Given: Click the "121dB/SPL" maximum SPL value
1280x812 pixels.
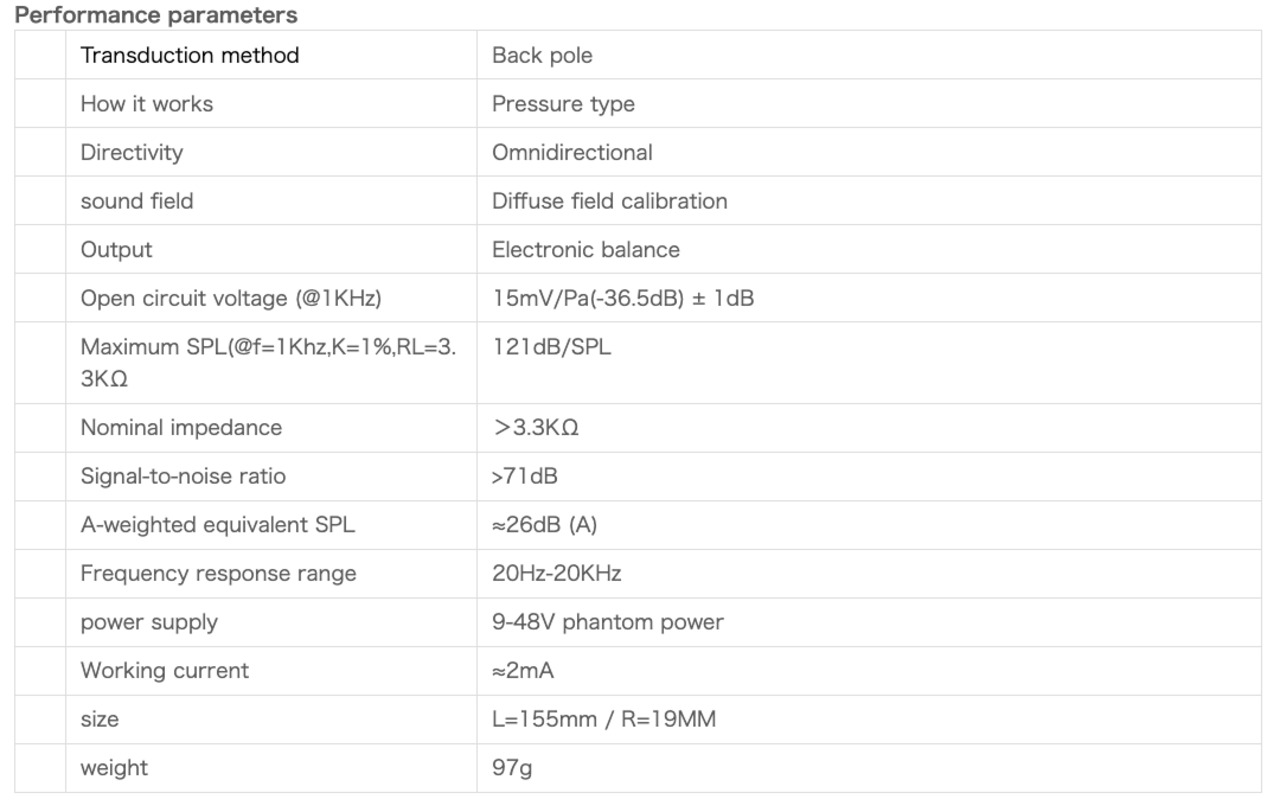Looking at the screenshot, I should pos(551,347).
